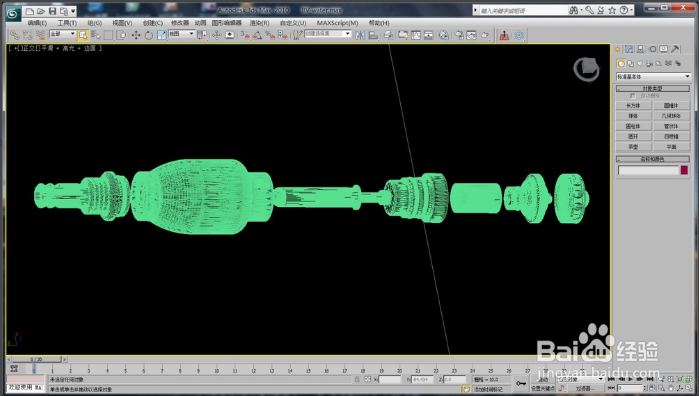Switch to the Utilities hammer panel
699x396 pixels.
(675, 49)
